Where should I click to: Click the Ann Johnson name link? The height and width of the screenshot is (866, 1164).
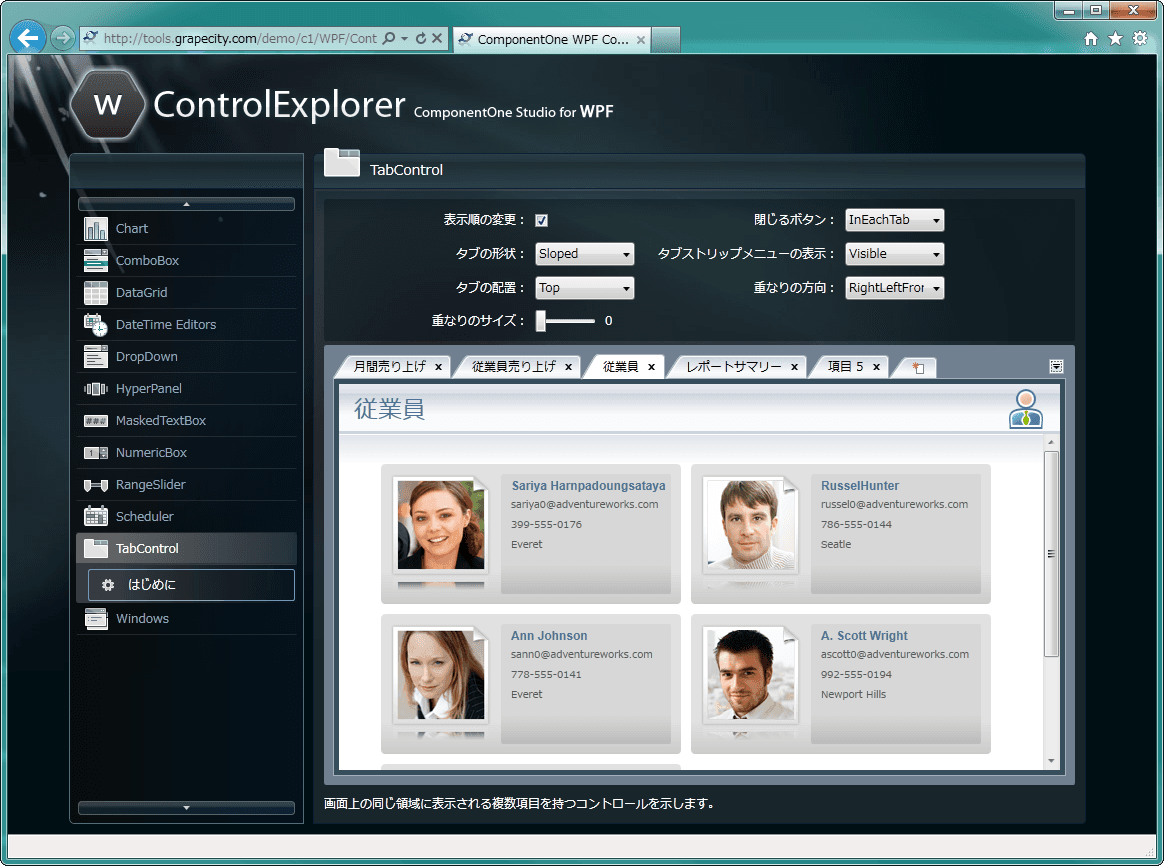tap(549, 636)
